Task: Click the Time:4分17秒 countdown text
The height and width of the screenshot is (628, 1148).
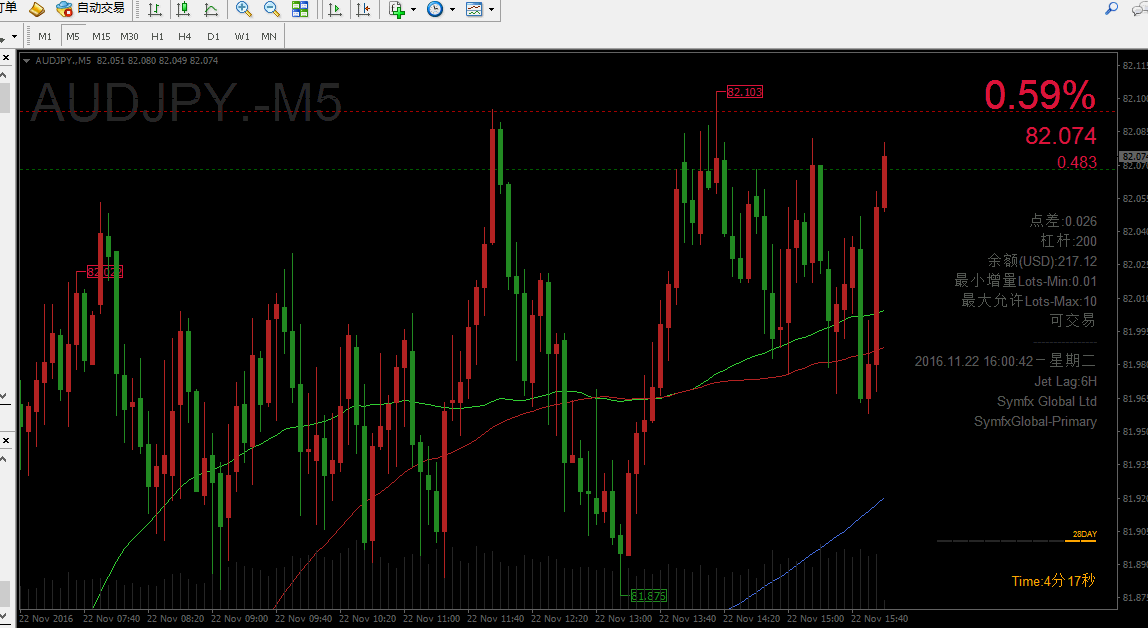Action: [x=1054, y=581]
